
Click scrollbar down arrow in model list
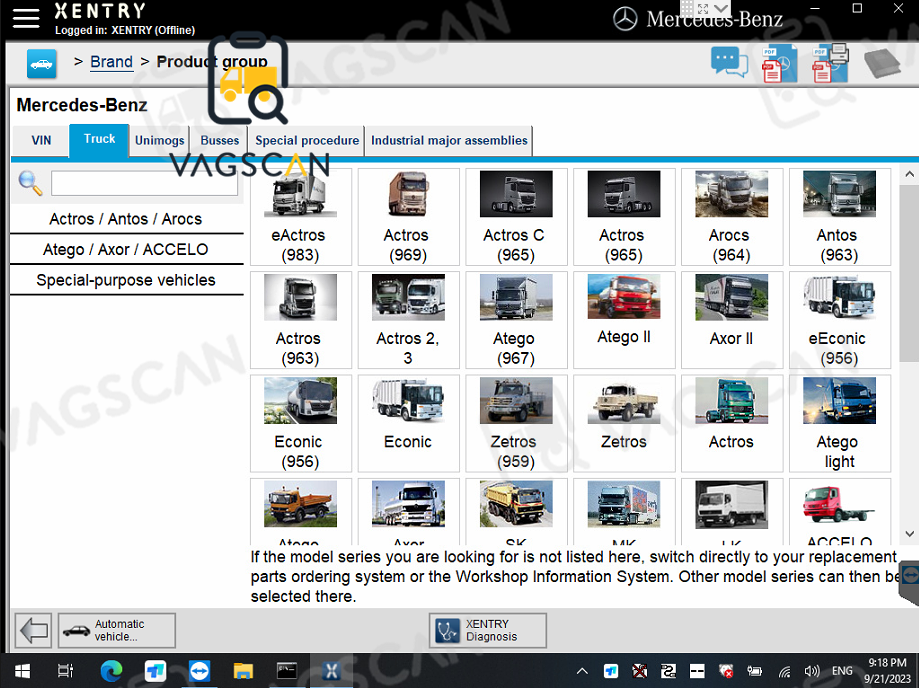[x=909, y=534]
